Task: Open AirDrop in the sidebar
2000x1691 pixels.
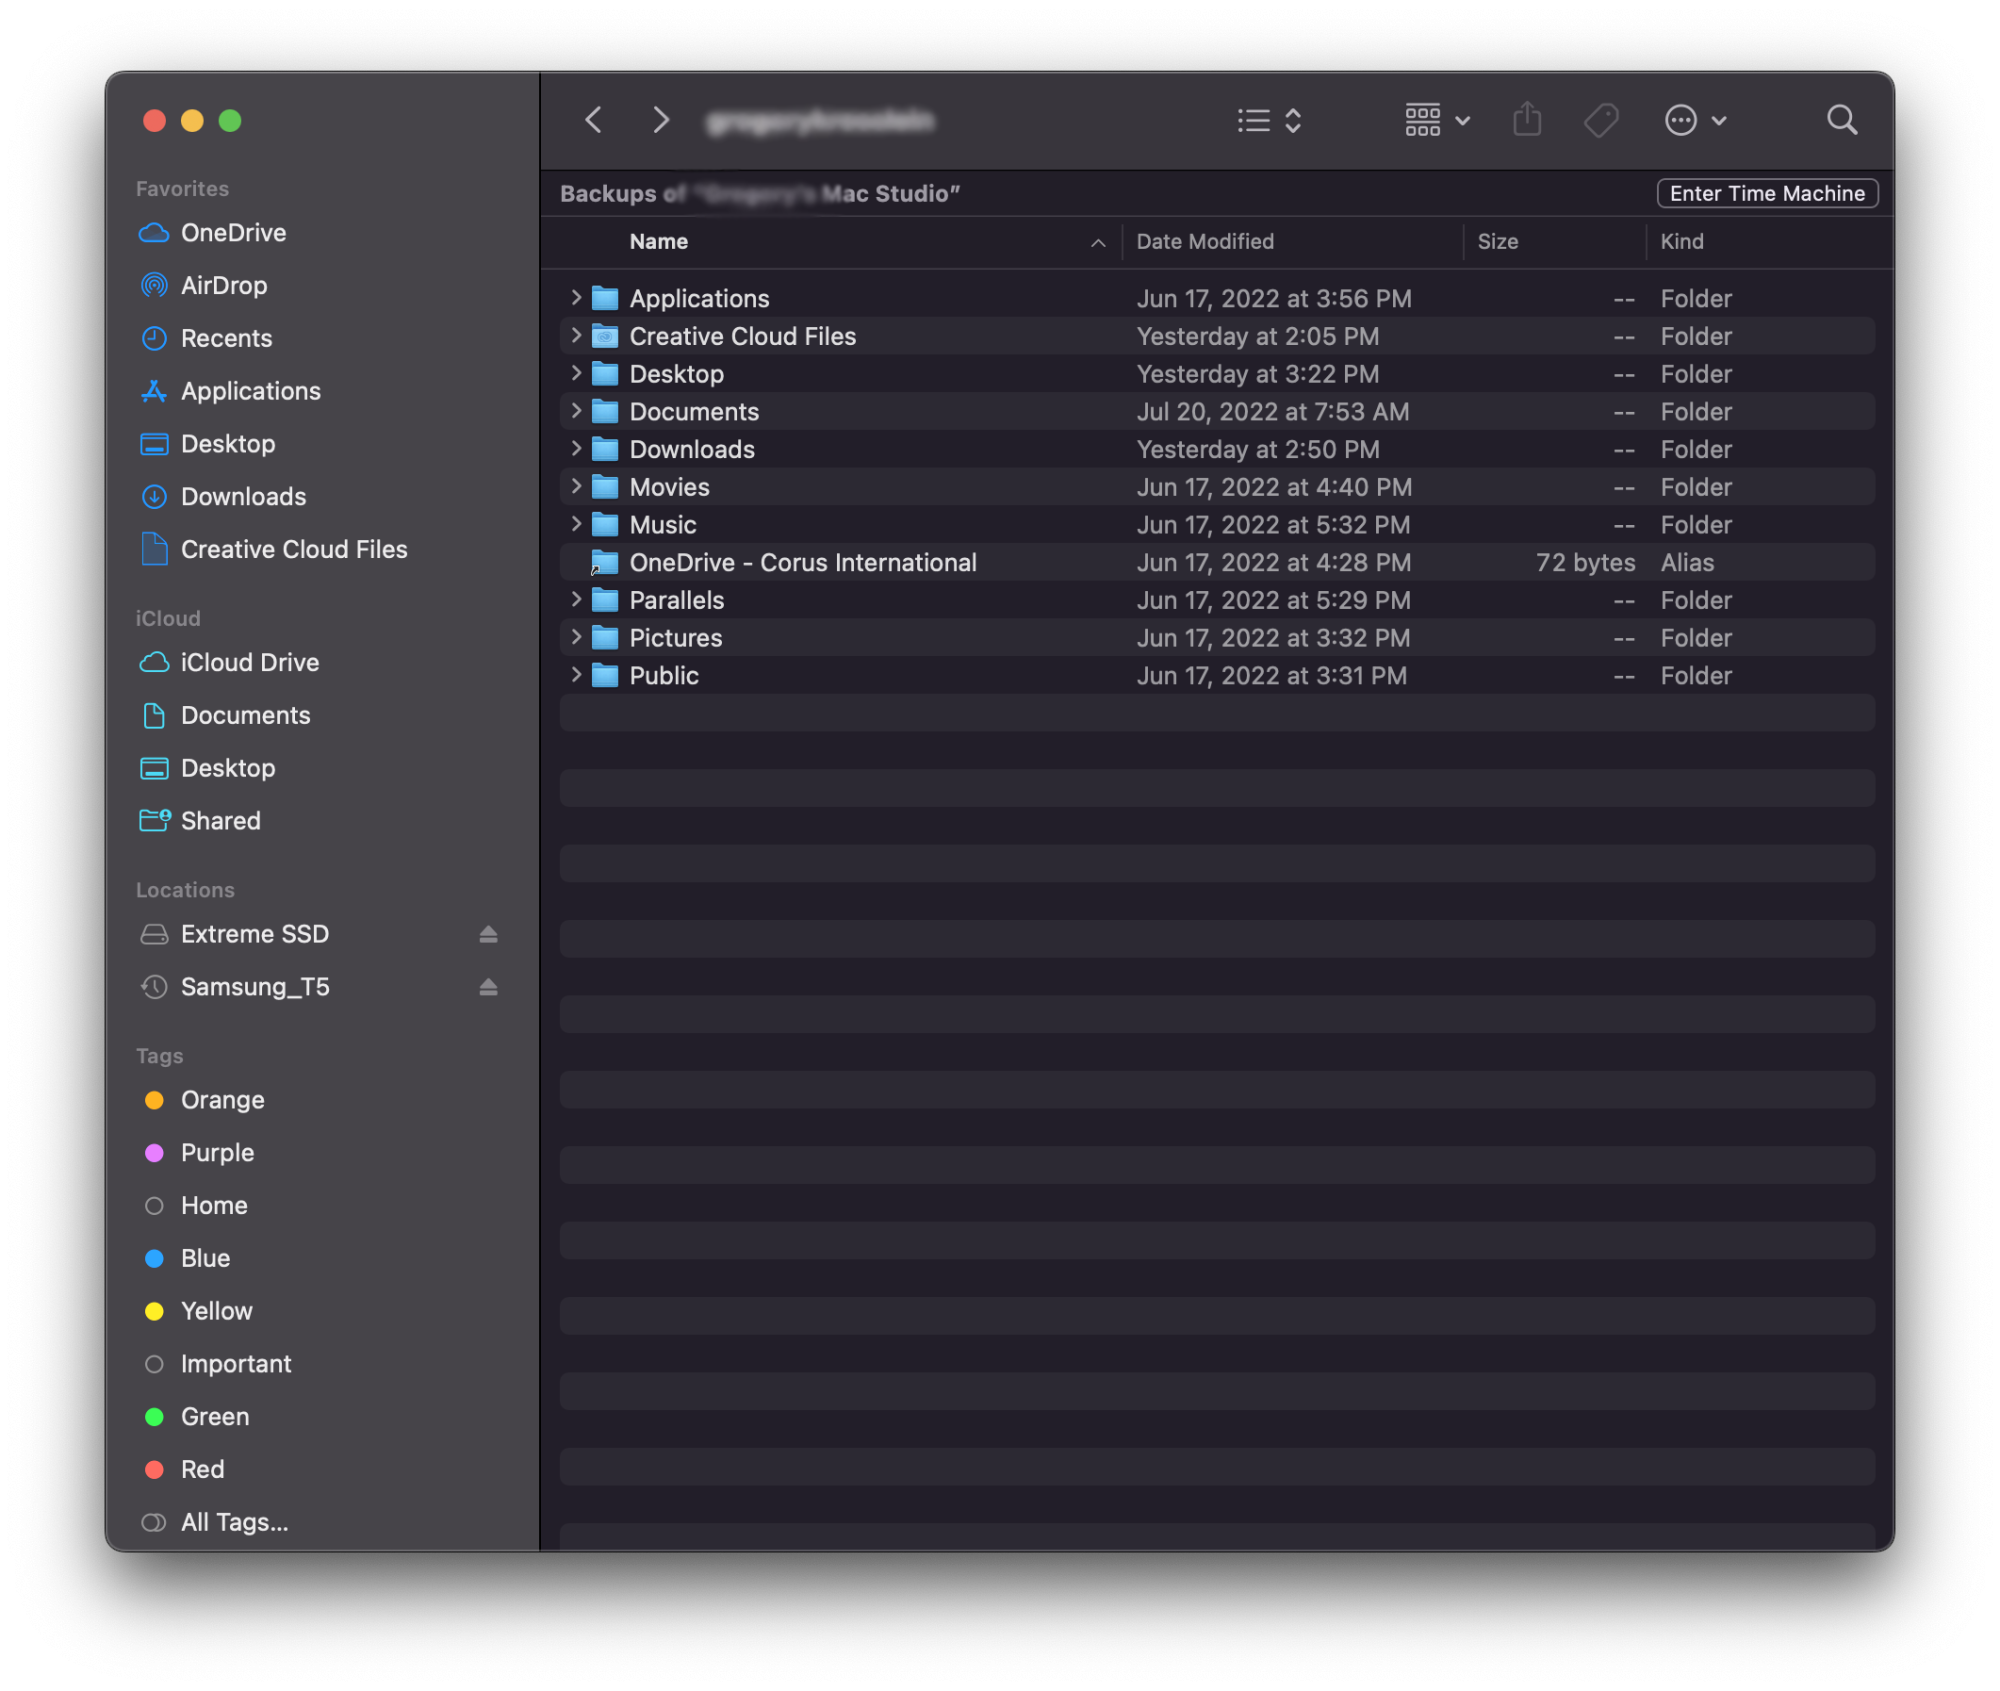Action: 223,286
